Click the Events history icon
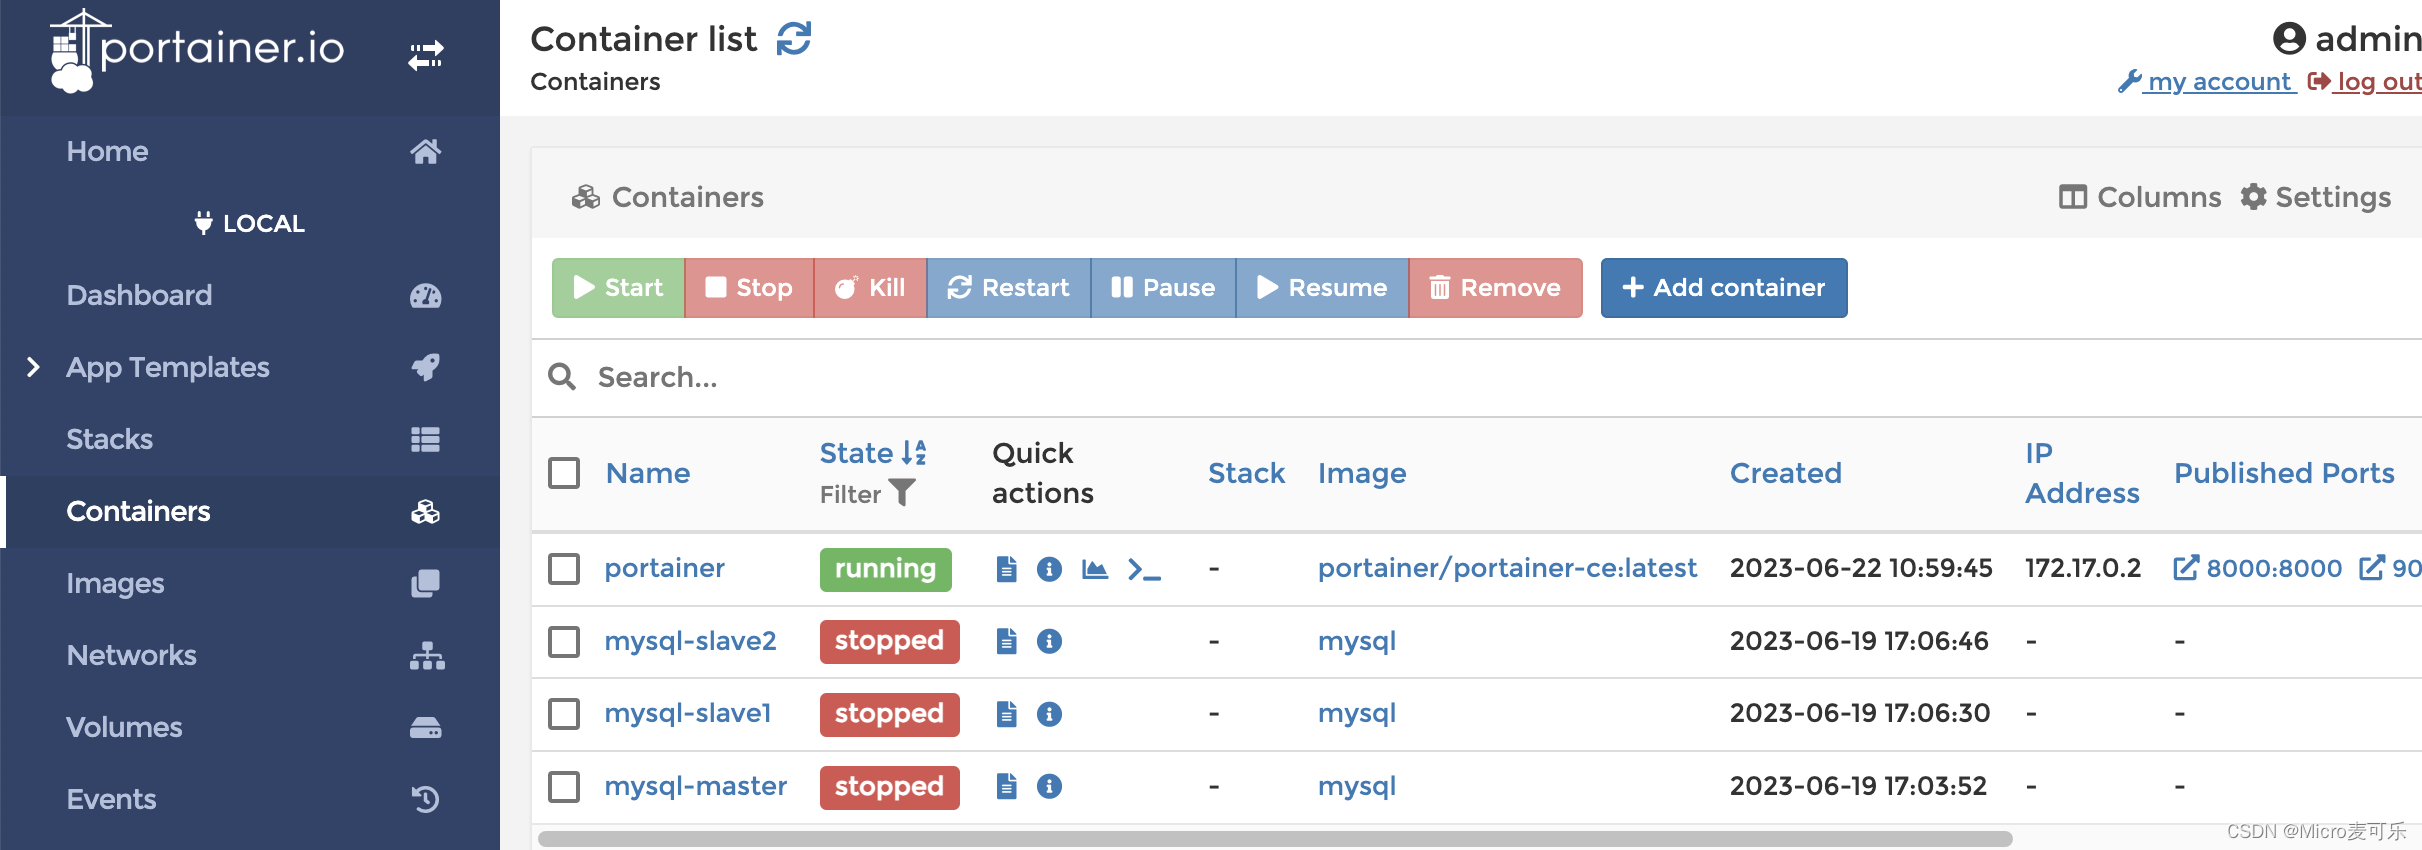This screenshot has height=850, width=2422. [426, 799]
